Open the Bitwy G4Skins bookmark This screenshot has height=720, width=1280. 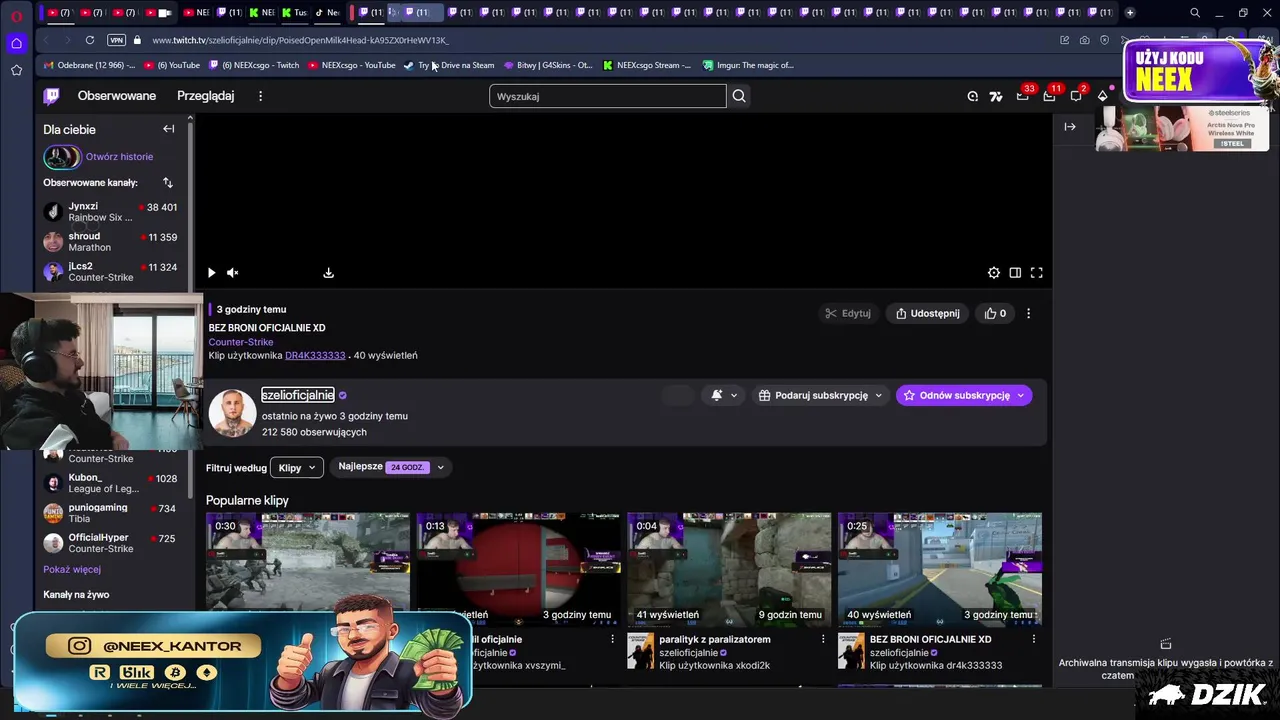click(548, 65)
